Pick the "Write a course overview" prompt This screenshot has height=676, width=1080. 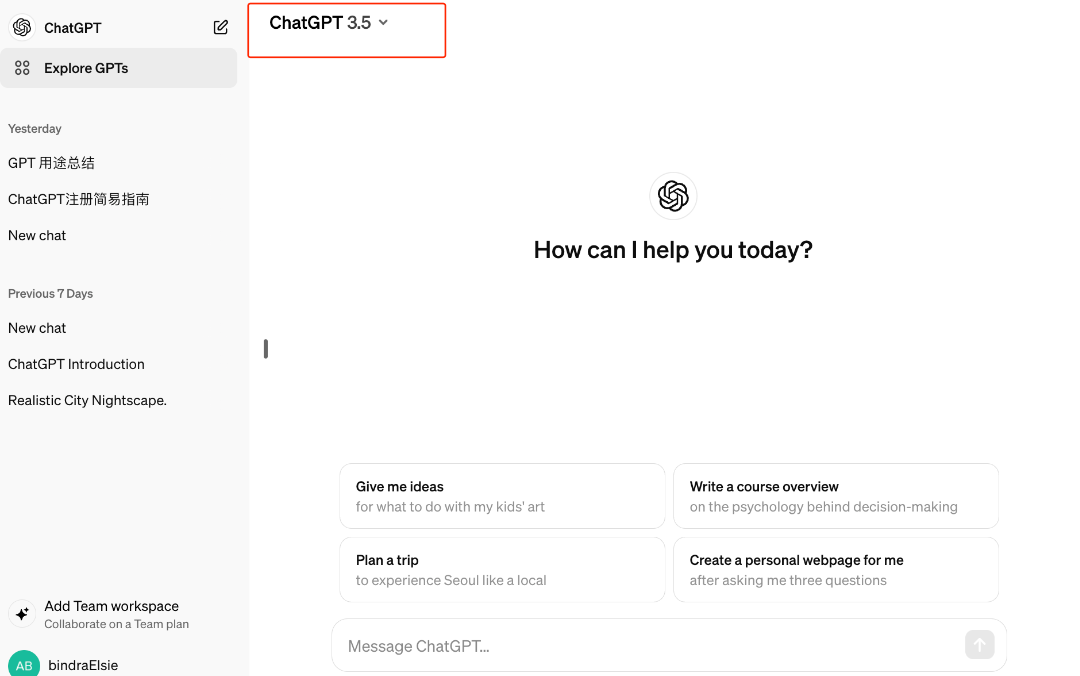[835, 496]
